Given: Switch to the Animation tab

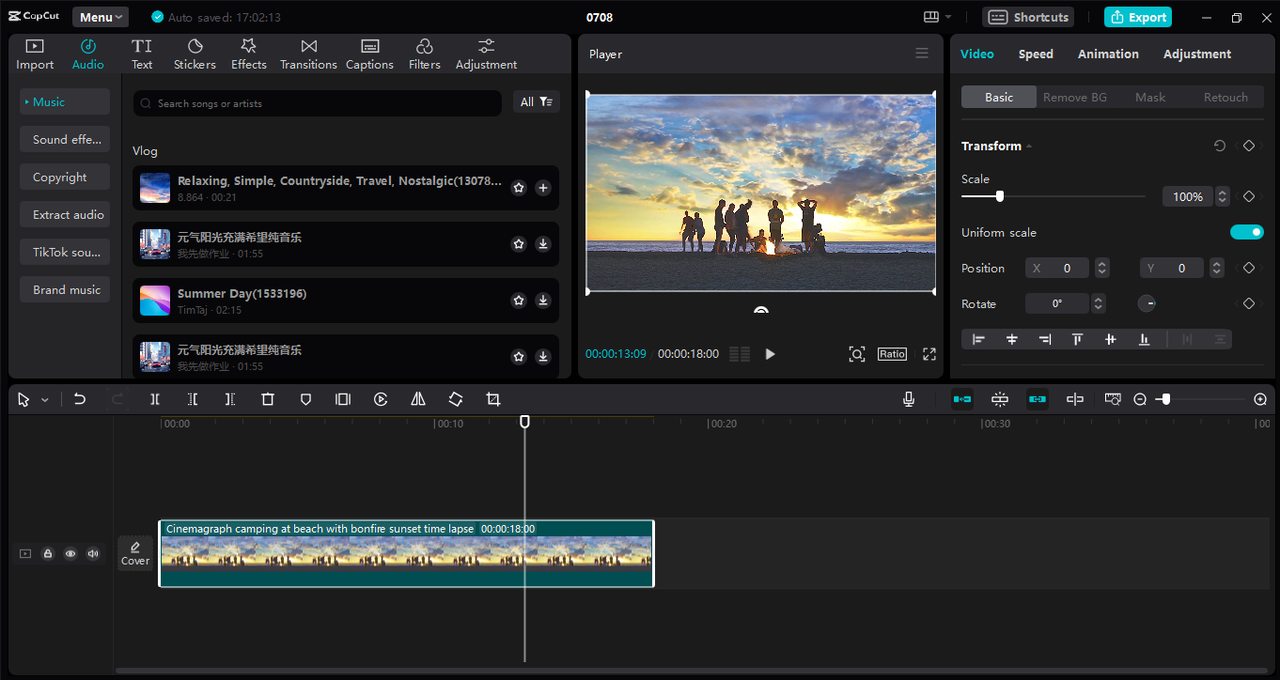Looking at the screenshot, I should coord(1107,54).
